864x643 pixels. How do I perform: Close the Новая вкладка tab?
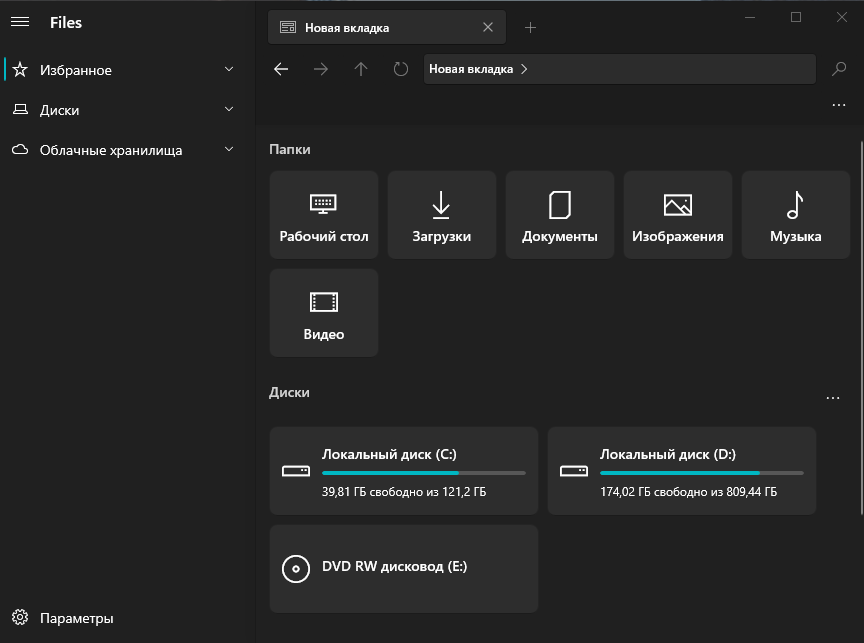coord(488,27)
